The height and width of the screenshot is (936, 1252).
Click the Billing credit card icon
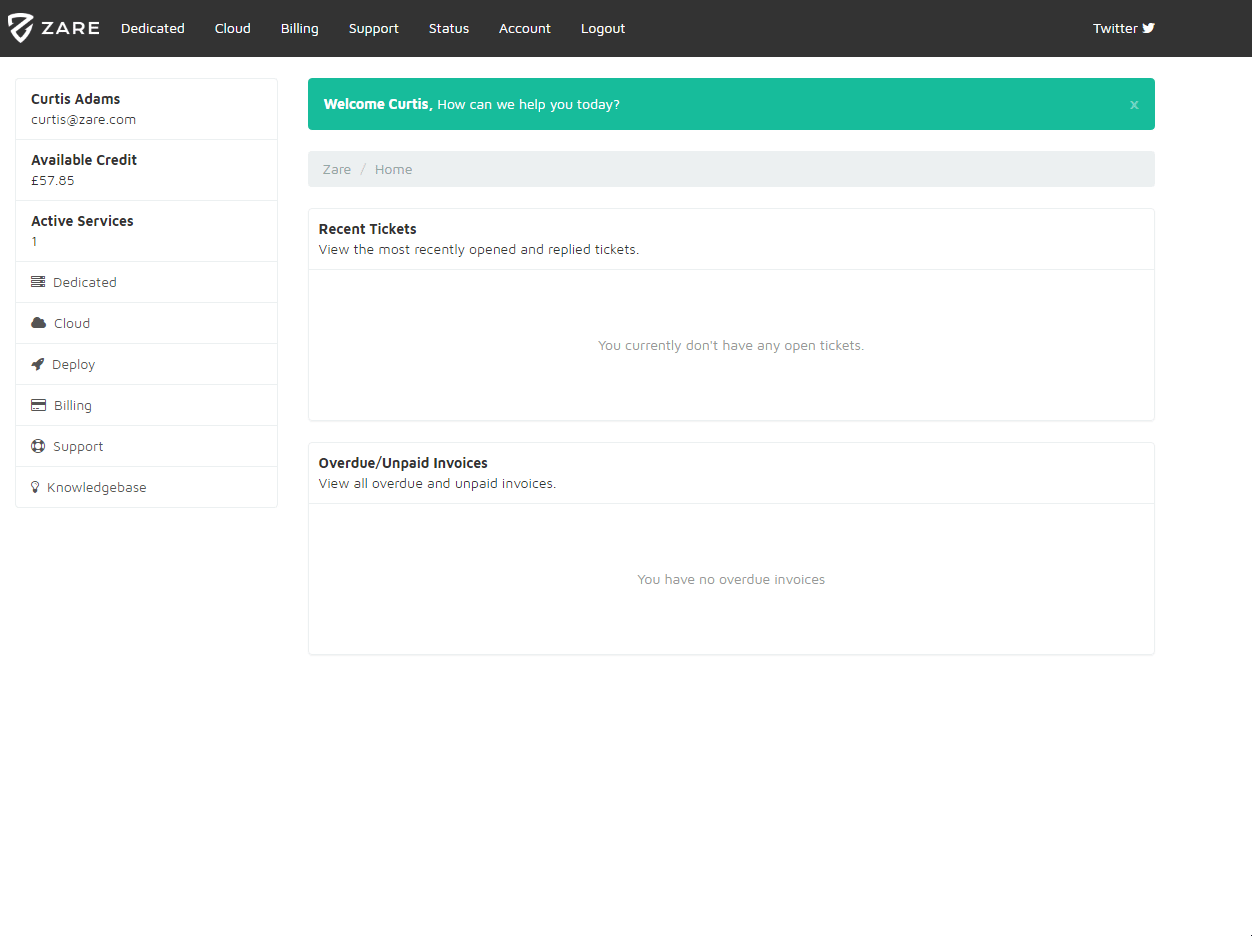click(39, 405)
